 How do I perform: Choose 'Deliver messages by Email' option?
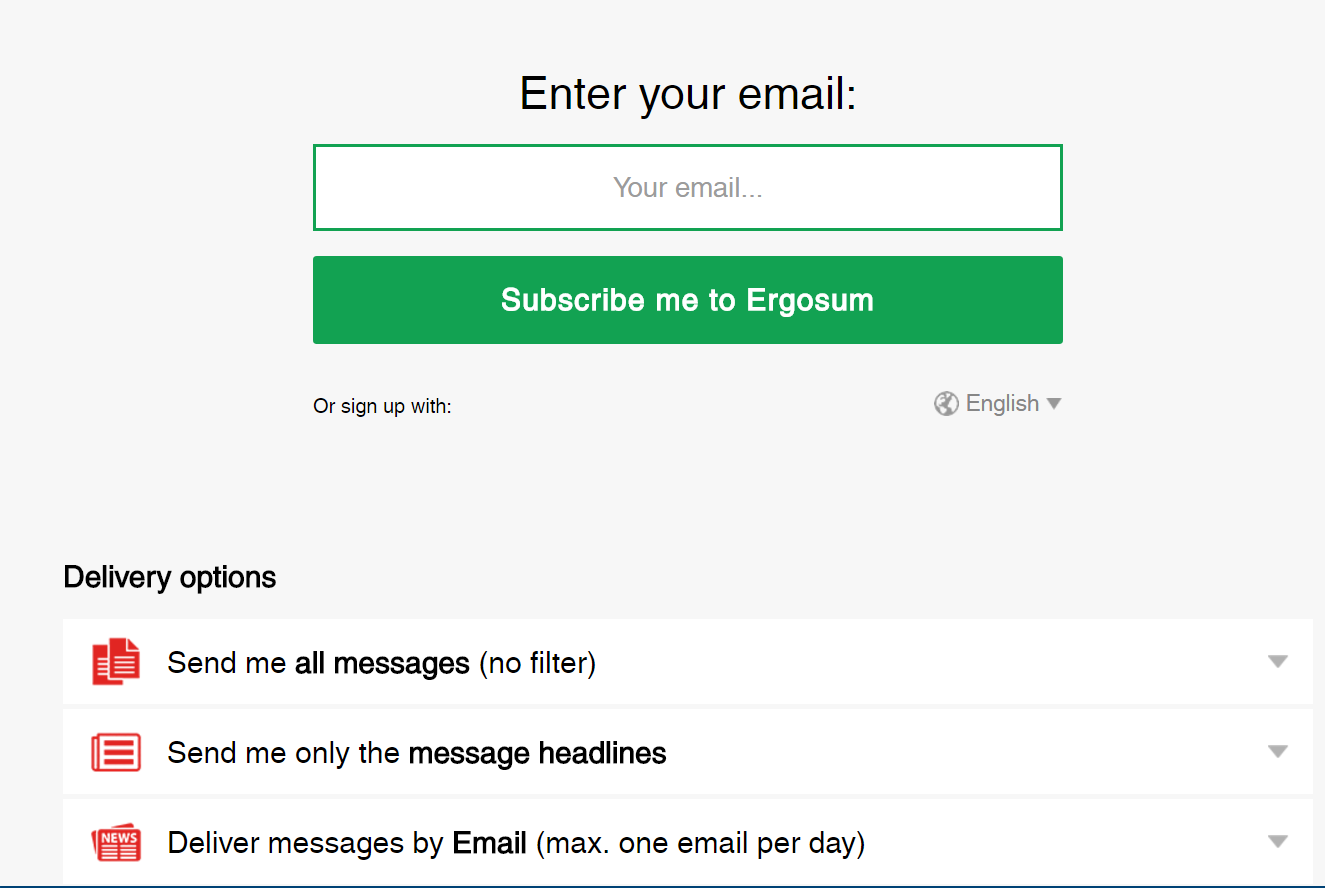688,842
